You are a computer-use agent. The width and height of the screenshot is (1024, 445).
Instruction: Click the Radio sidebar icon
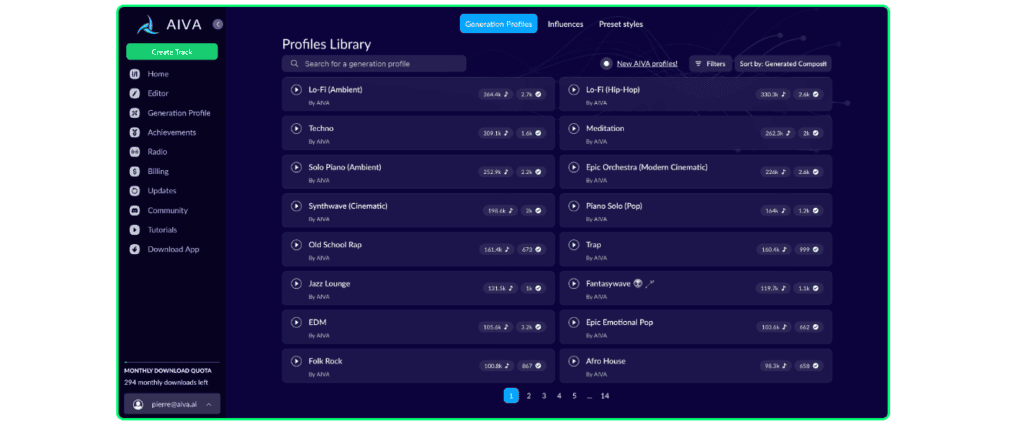click(x=135, y=152)
